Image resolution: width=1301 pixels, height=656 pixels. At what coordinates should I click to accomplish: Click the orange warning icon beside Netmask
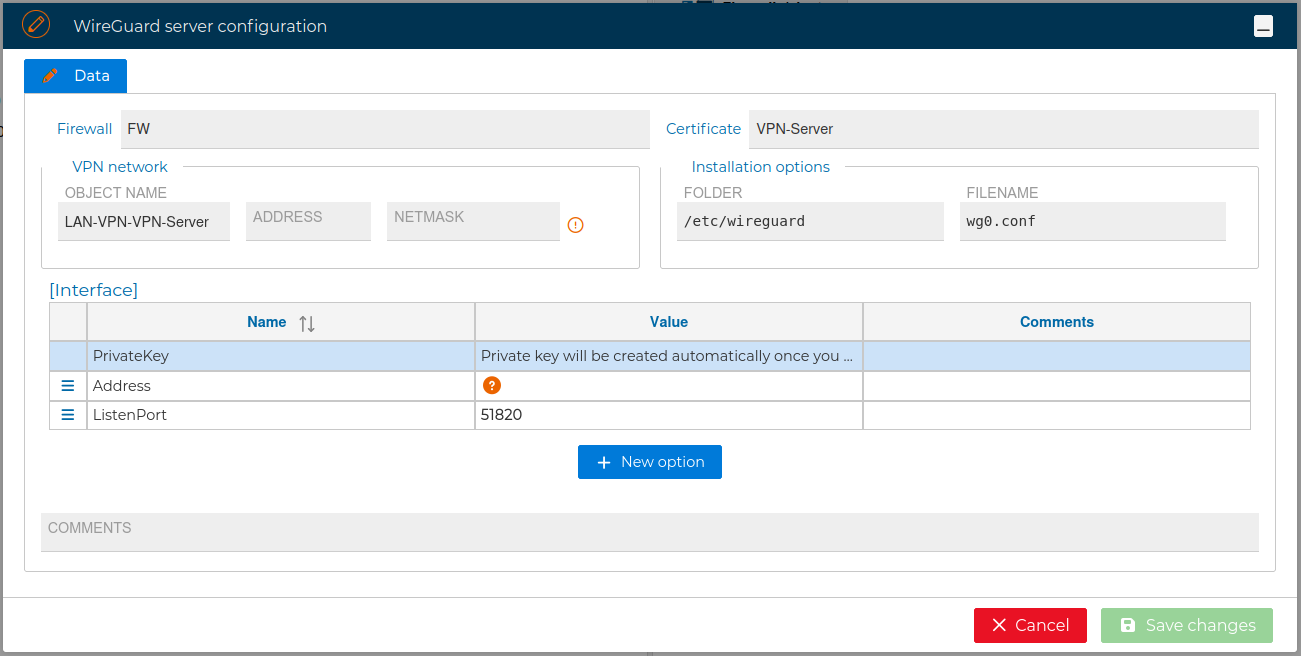tap(575, 225)
